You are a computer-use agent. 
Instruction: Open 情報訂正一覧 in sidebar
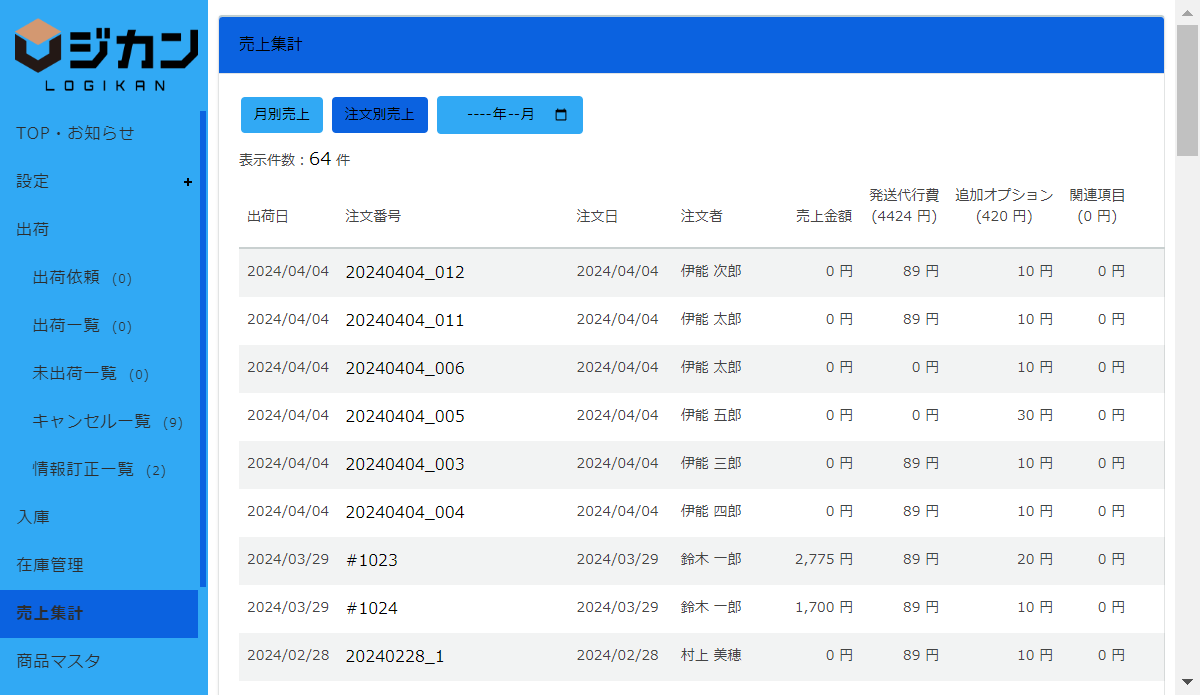point(83,469)
